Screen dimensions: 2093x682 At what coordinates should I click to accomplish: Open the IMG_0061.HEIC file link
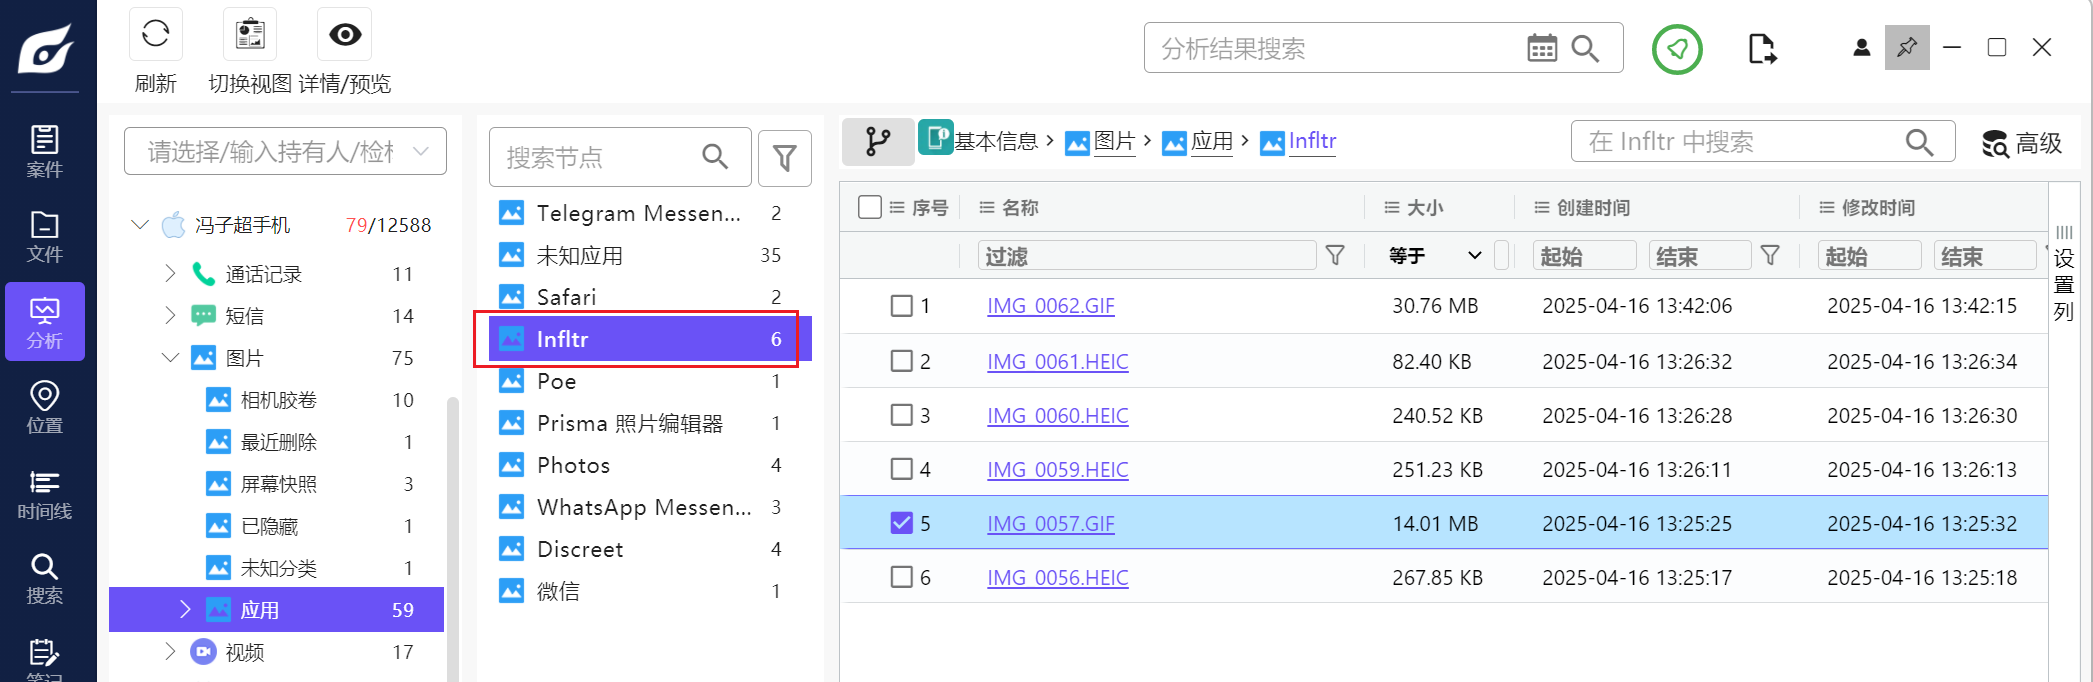(1057, 361)
